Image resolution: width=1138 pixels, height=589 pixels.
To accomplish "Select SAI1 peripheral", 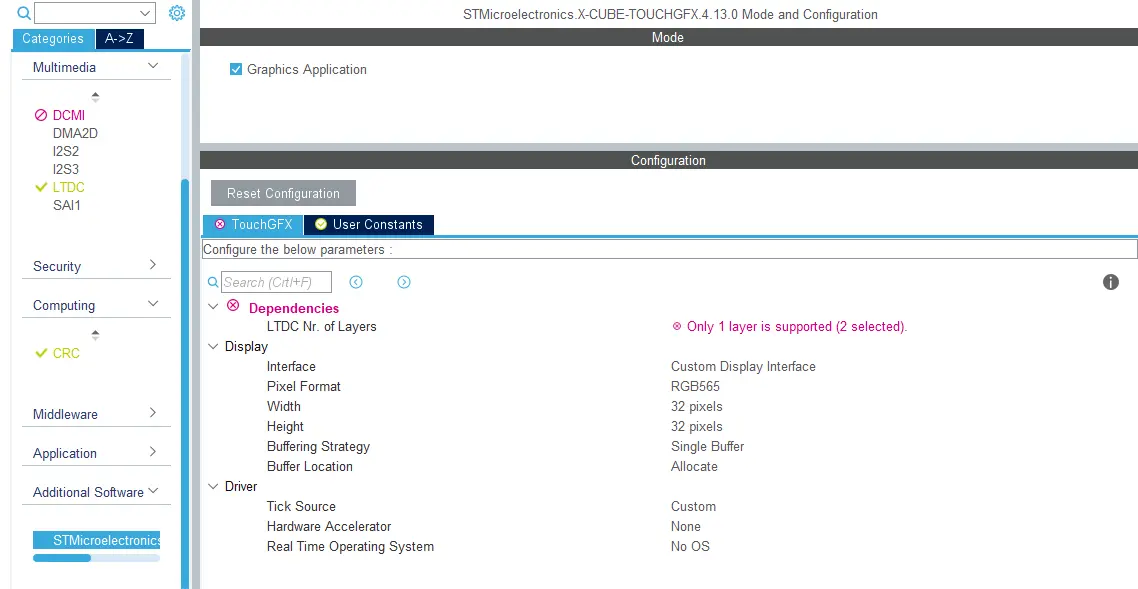I will pyautogui.click(x=67, y=205).
